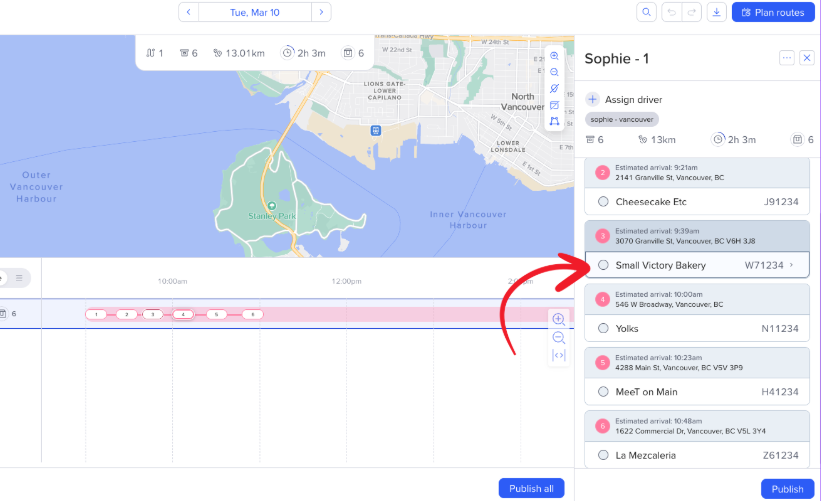Screen dimensions: 821x501
Task: Click the Yolks stop name
Action: click(x=627, y=328)
